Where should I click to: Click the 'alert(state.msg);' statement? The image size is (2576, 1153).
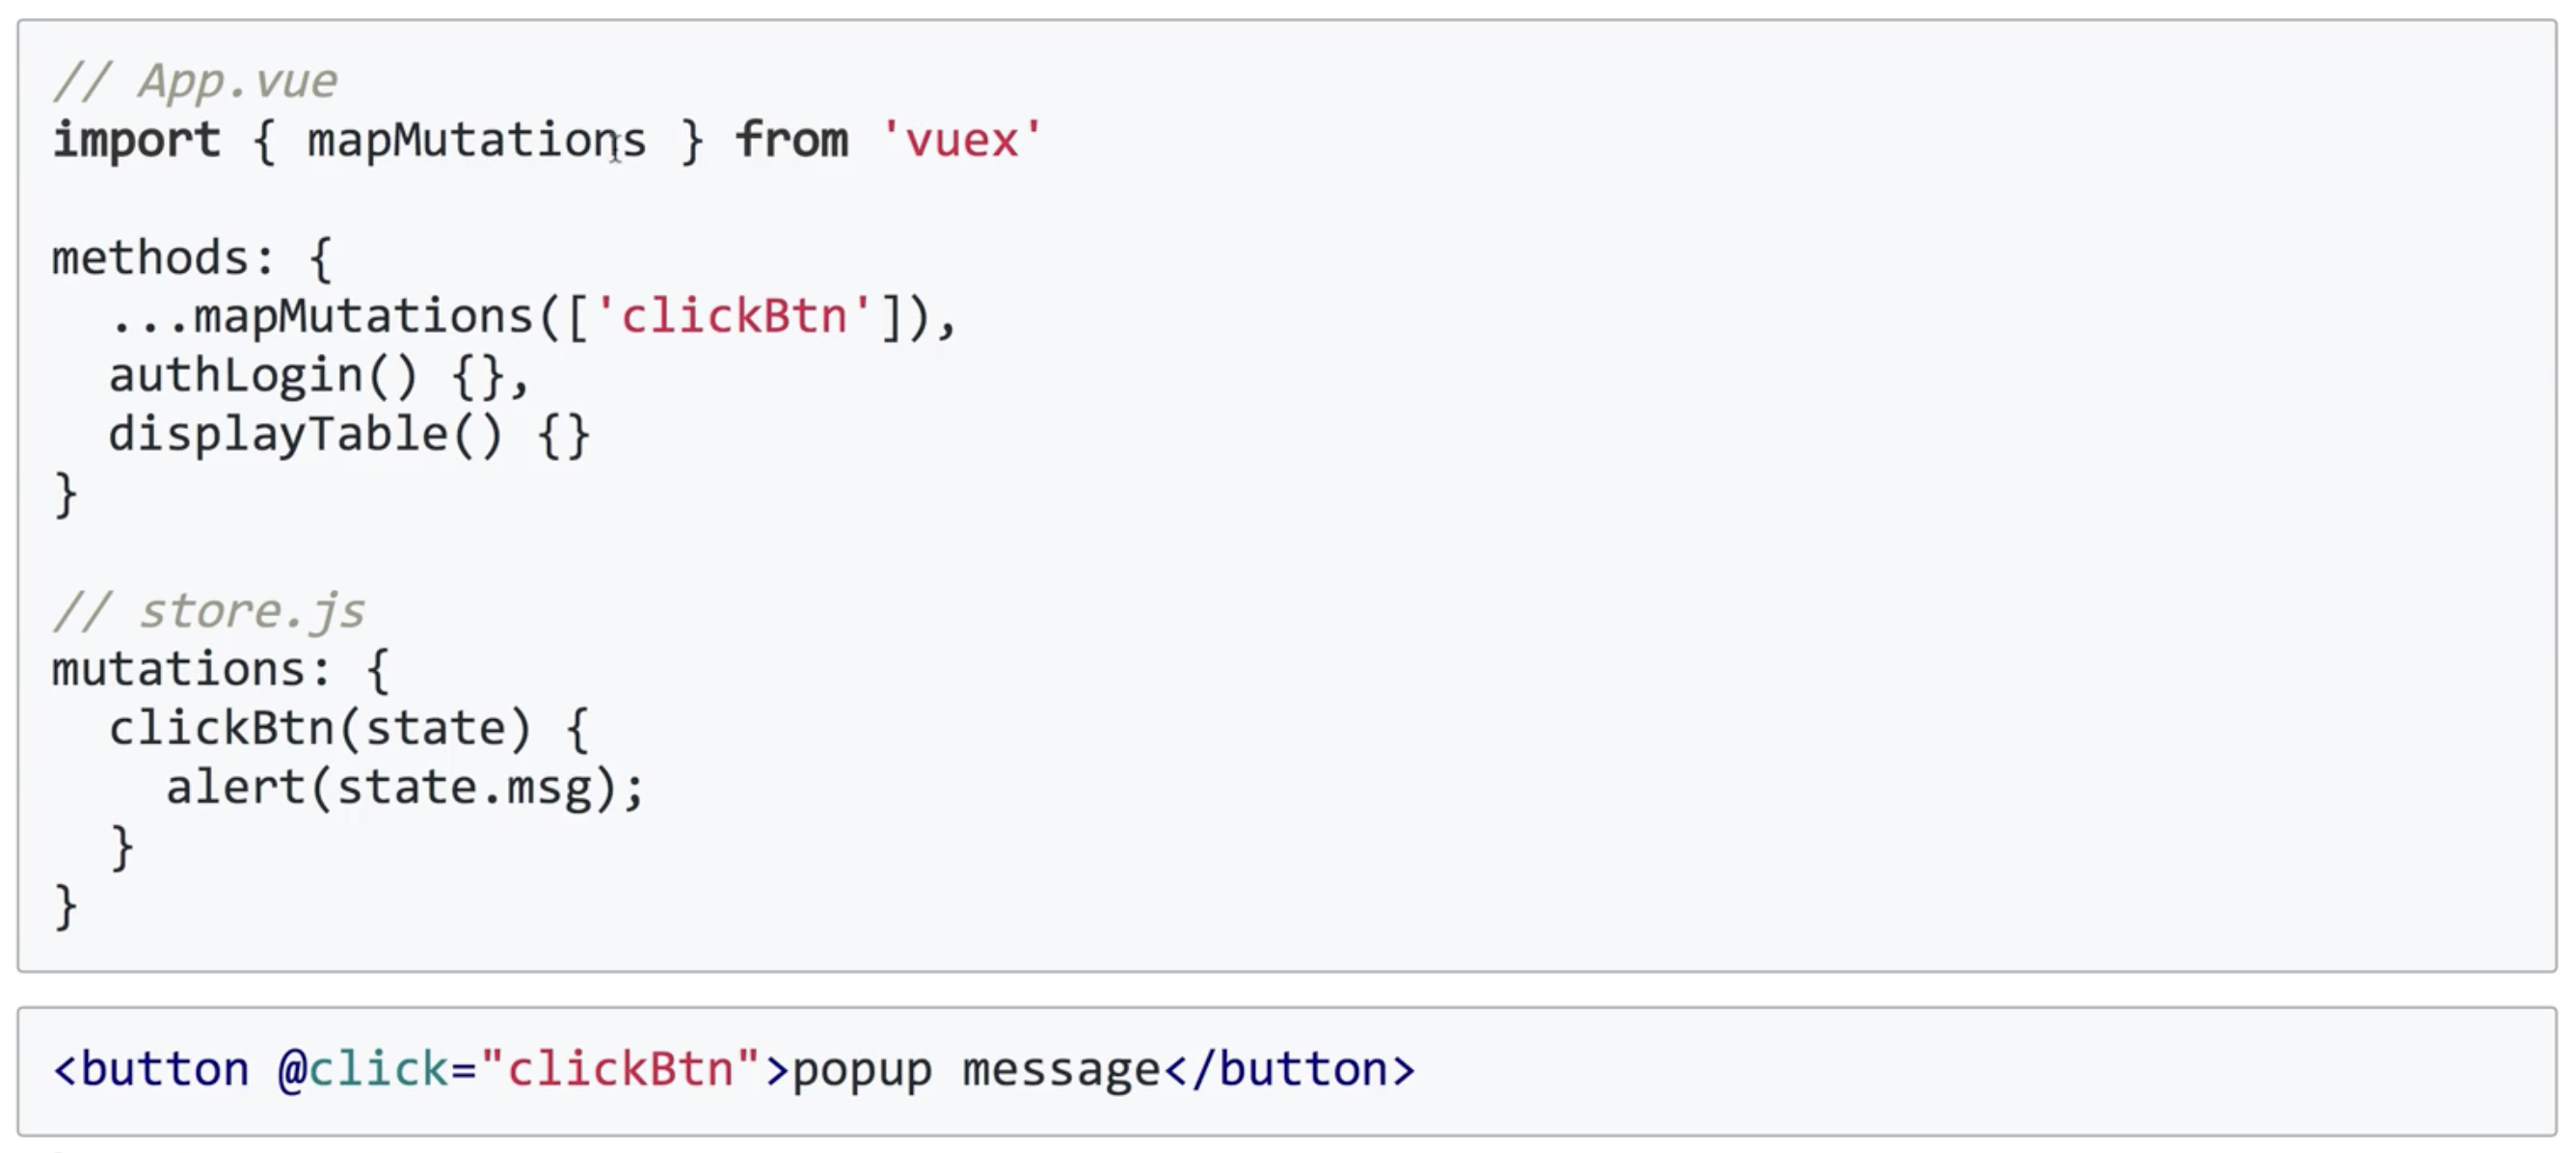405,788
